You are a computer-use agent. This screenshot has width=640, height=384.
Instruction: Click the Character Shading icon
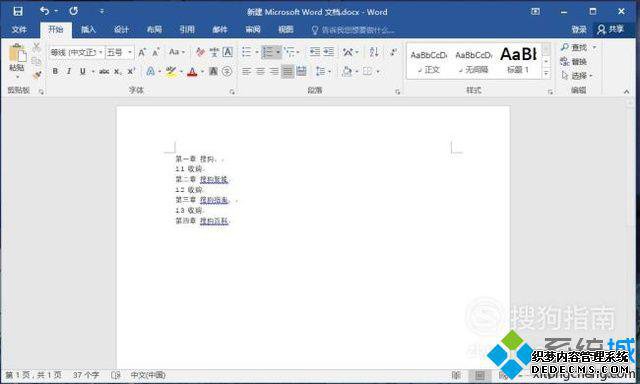click(213, 71)
